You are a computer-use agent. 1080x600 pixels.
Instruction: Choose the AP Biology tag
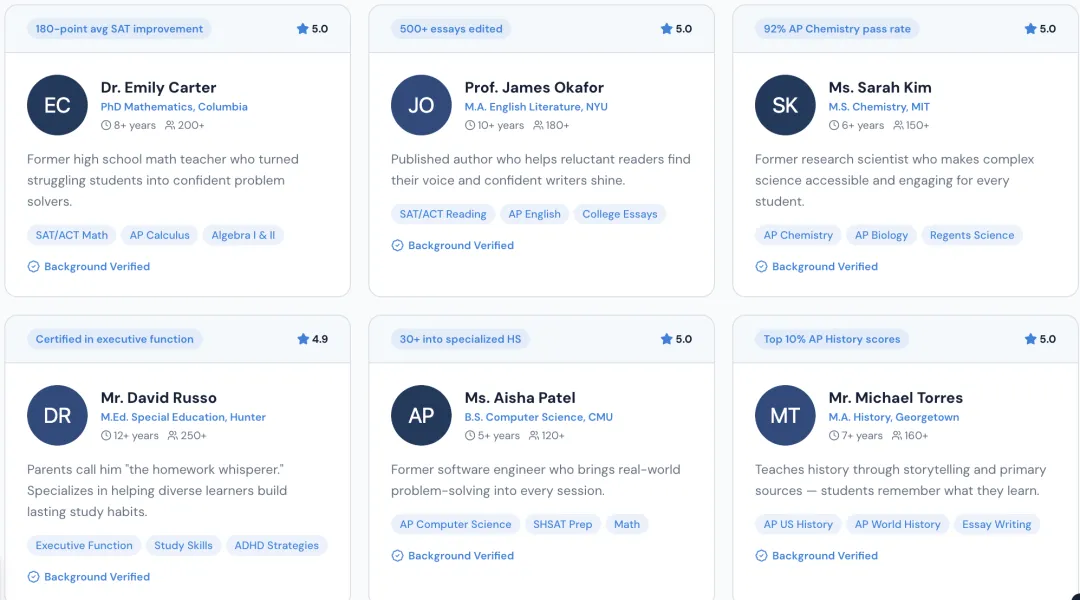coord(881,235)
